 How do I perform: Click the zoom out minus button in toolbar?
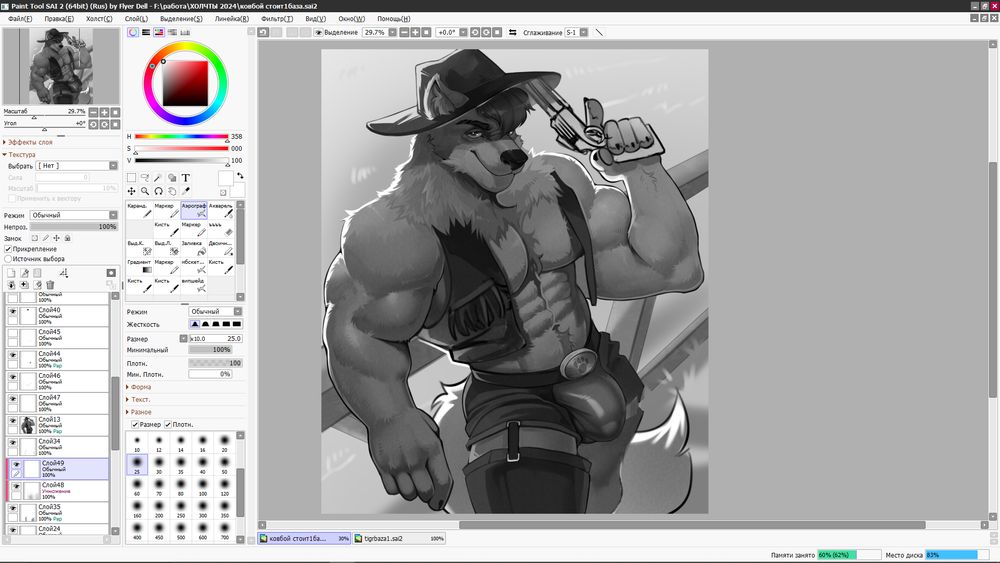coord(404,32)
